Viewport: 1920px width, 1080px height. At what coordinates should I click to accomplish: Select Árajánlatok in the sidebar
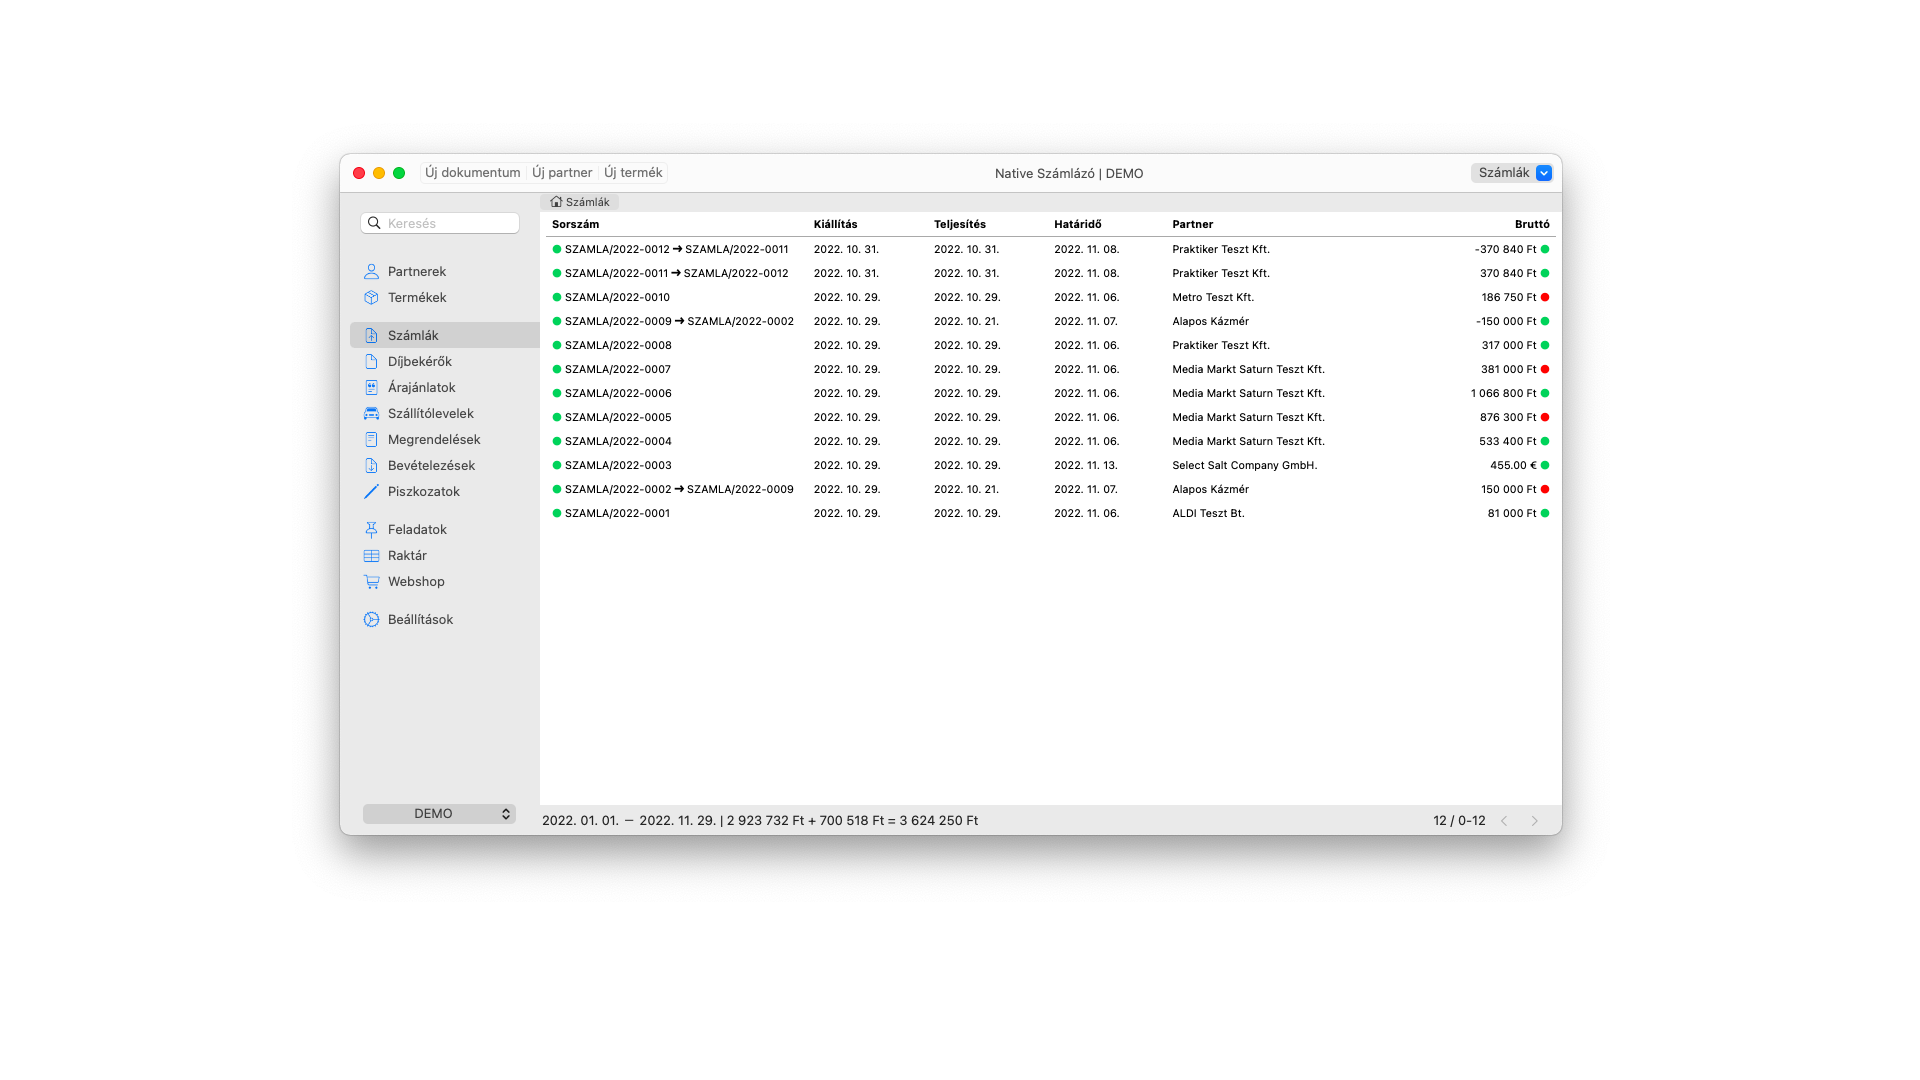point(419,387)
